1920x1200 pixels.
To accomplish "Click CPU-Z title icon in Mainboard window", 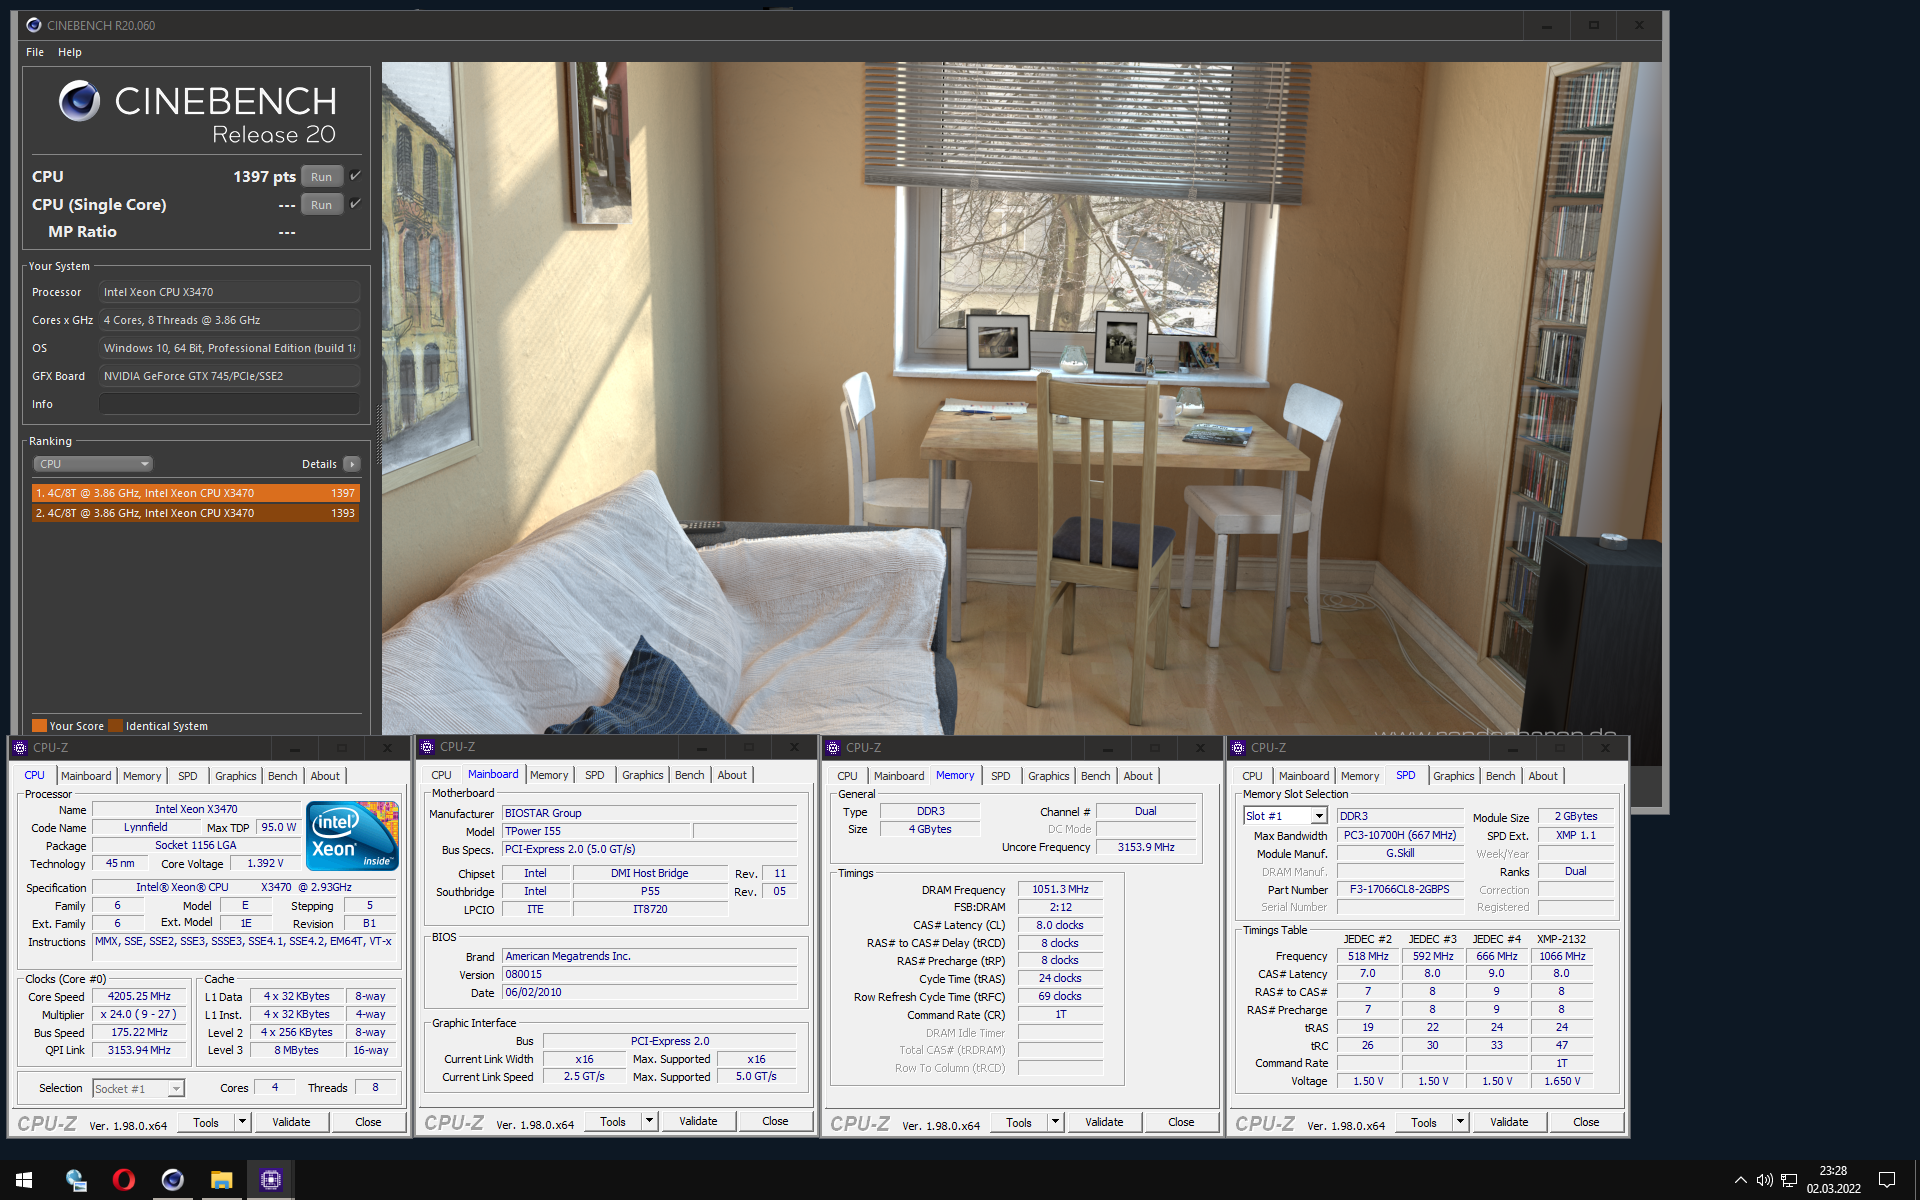I will coord(427,747).
